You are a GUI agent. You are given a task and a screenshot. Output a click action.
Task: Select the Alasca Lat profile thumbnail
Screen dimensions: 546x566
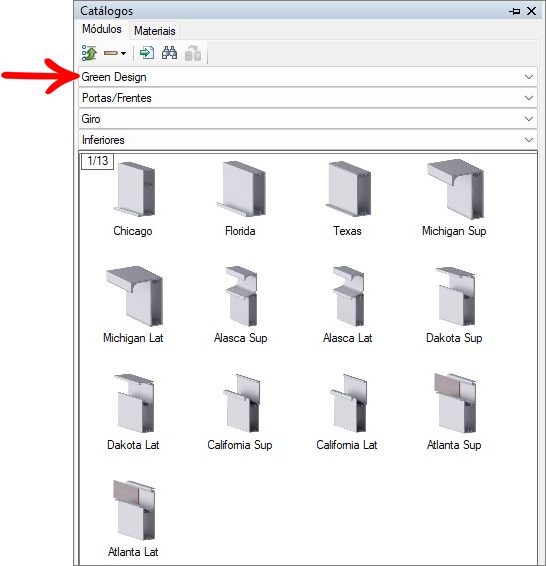pos(348,296)
